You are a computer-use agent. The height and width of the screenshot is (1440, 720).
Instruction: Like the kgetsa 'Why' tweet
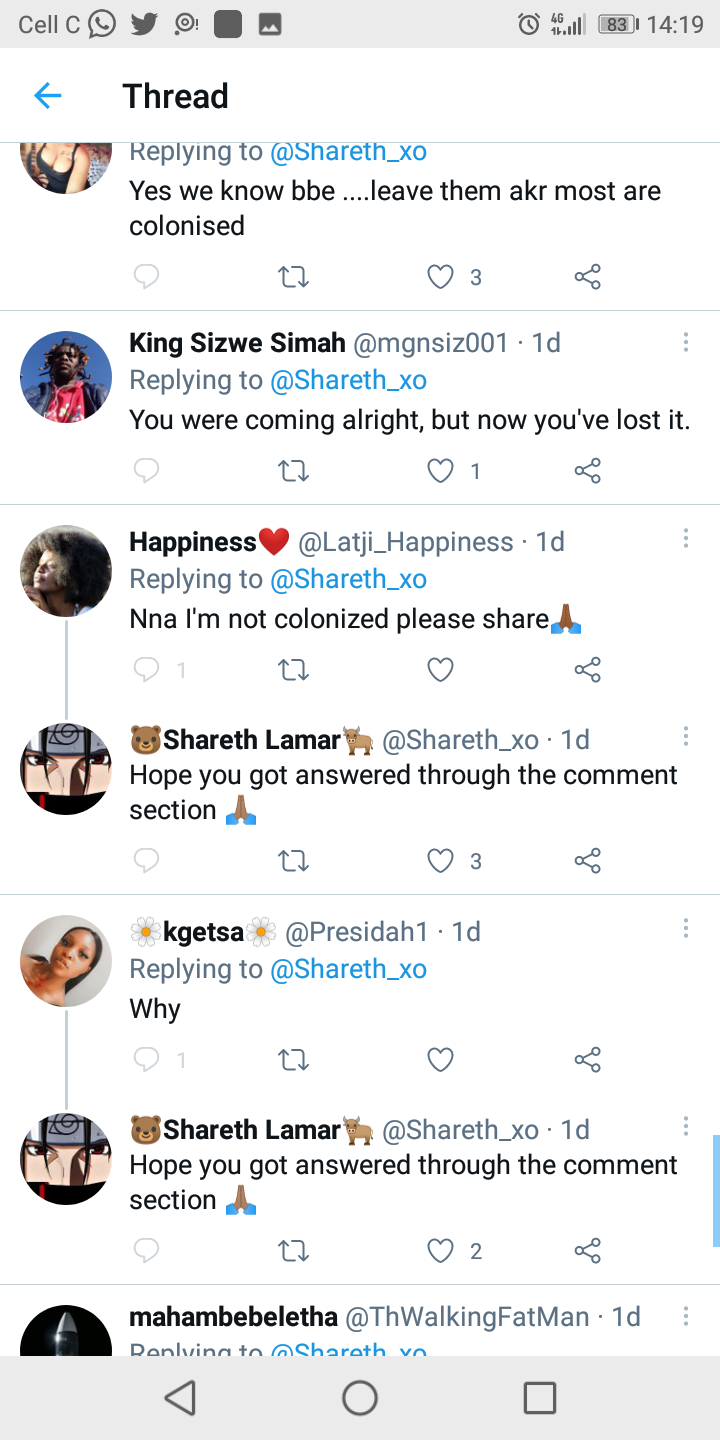[x=441, y=1059]
